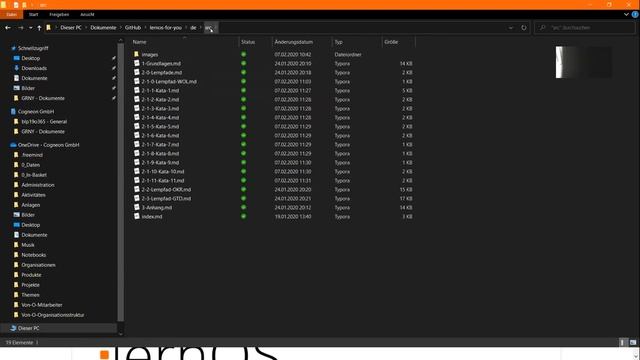
Task: Select the 2-1-5-Kata-5.md file name
Action: [x=160, y=127]
